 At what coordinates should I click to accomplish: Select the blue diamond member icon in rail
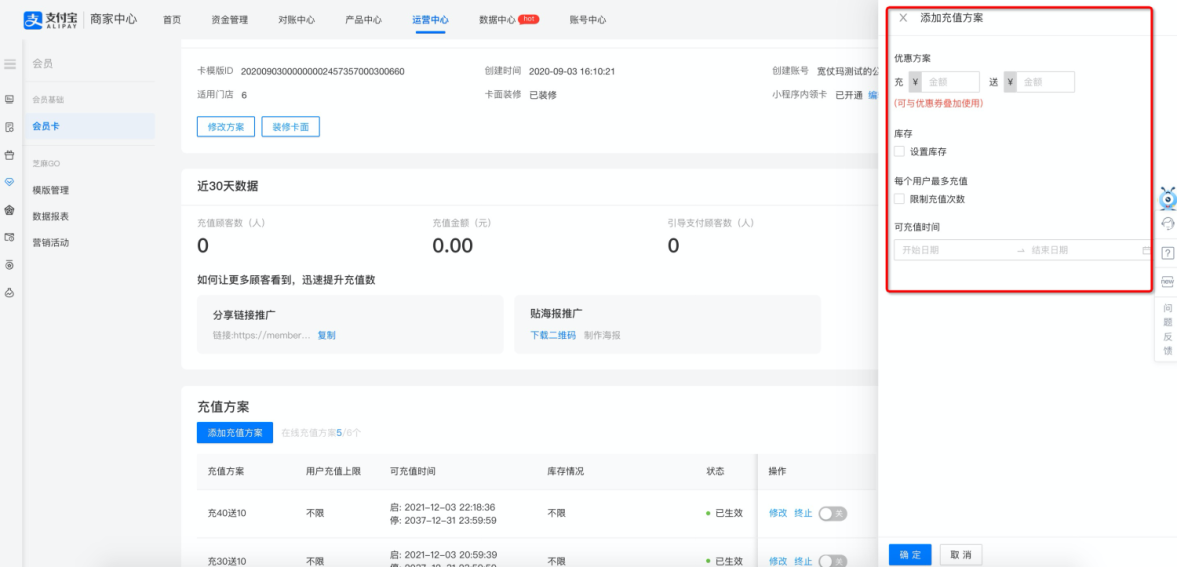pos(10,182)
